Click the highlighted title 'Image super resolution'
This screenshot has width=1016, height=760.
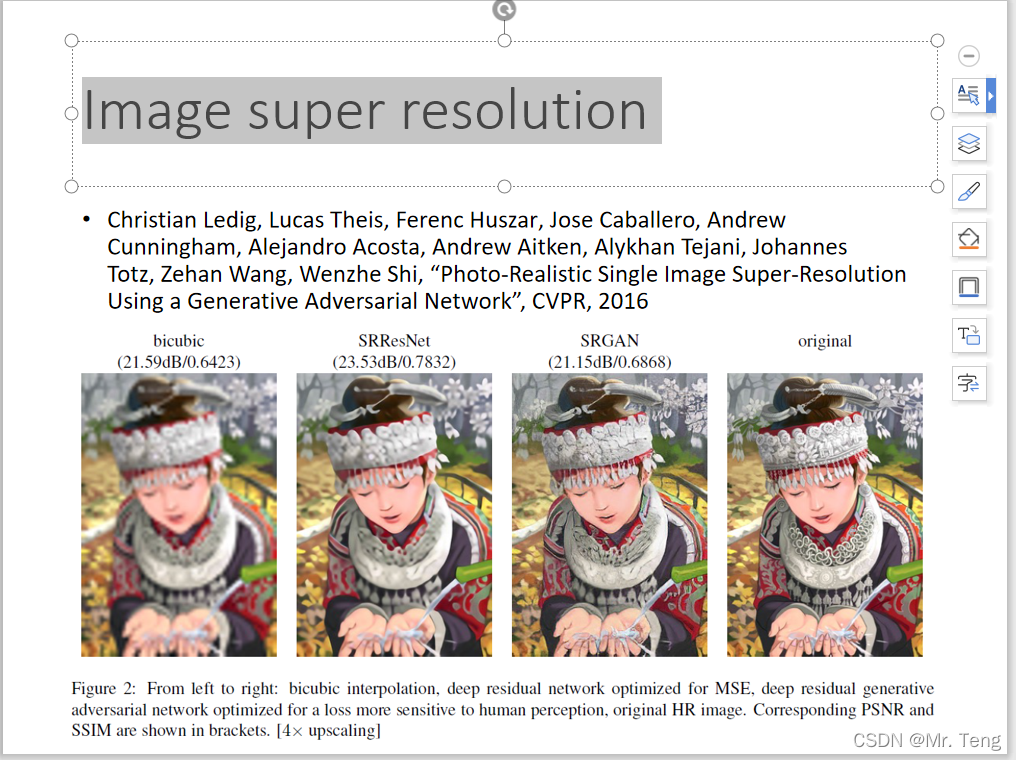coord(371,111)
